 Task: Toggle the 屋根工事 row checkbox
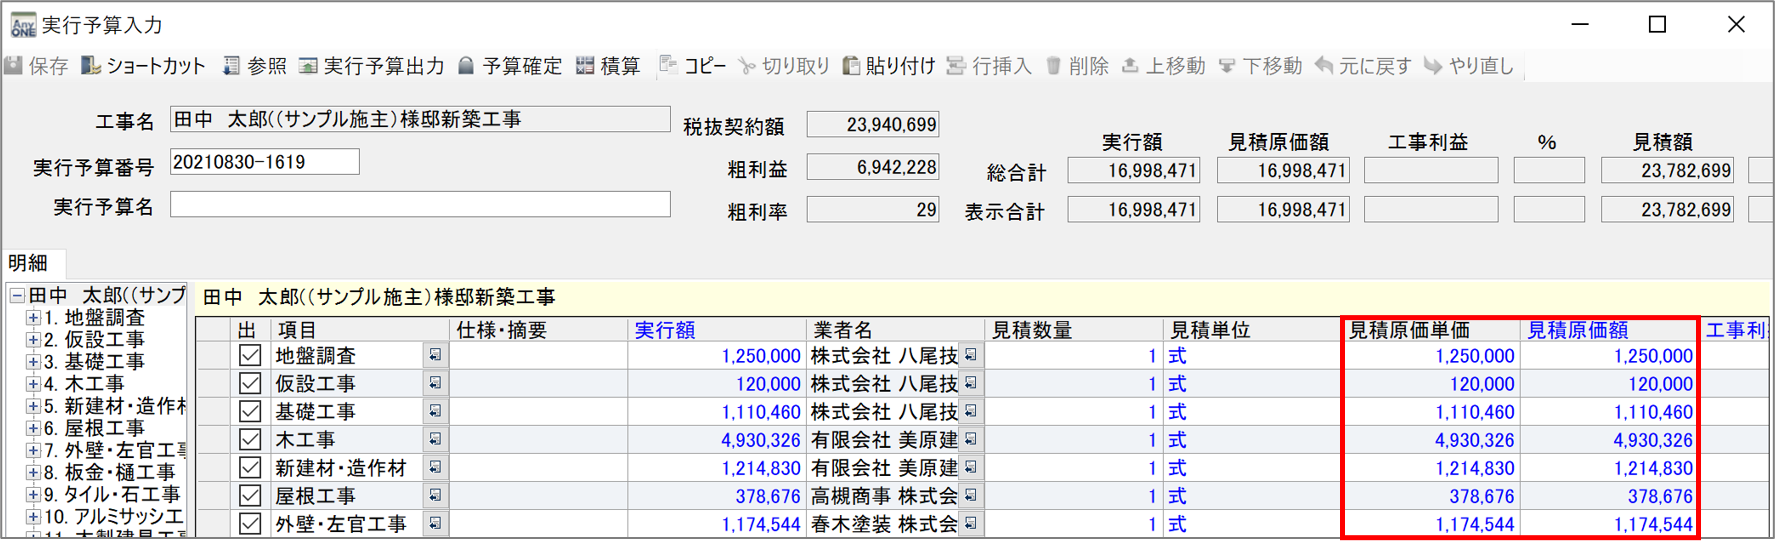(x=250, y=496)
